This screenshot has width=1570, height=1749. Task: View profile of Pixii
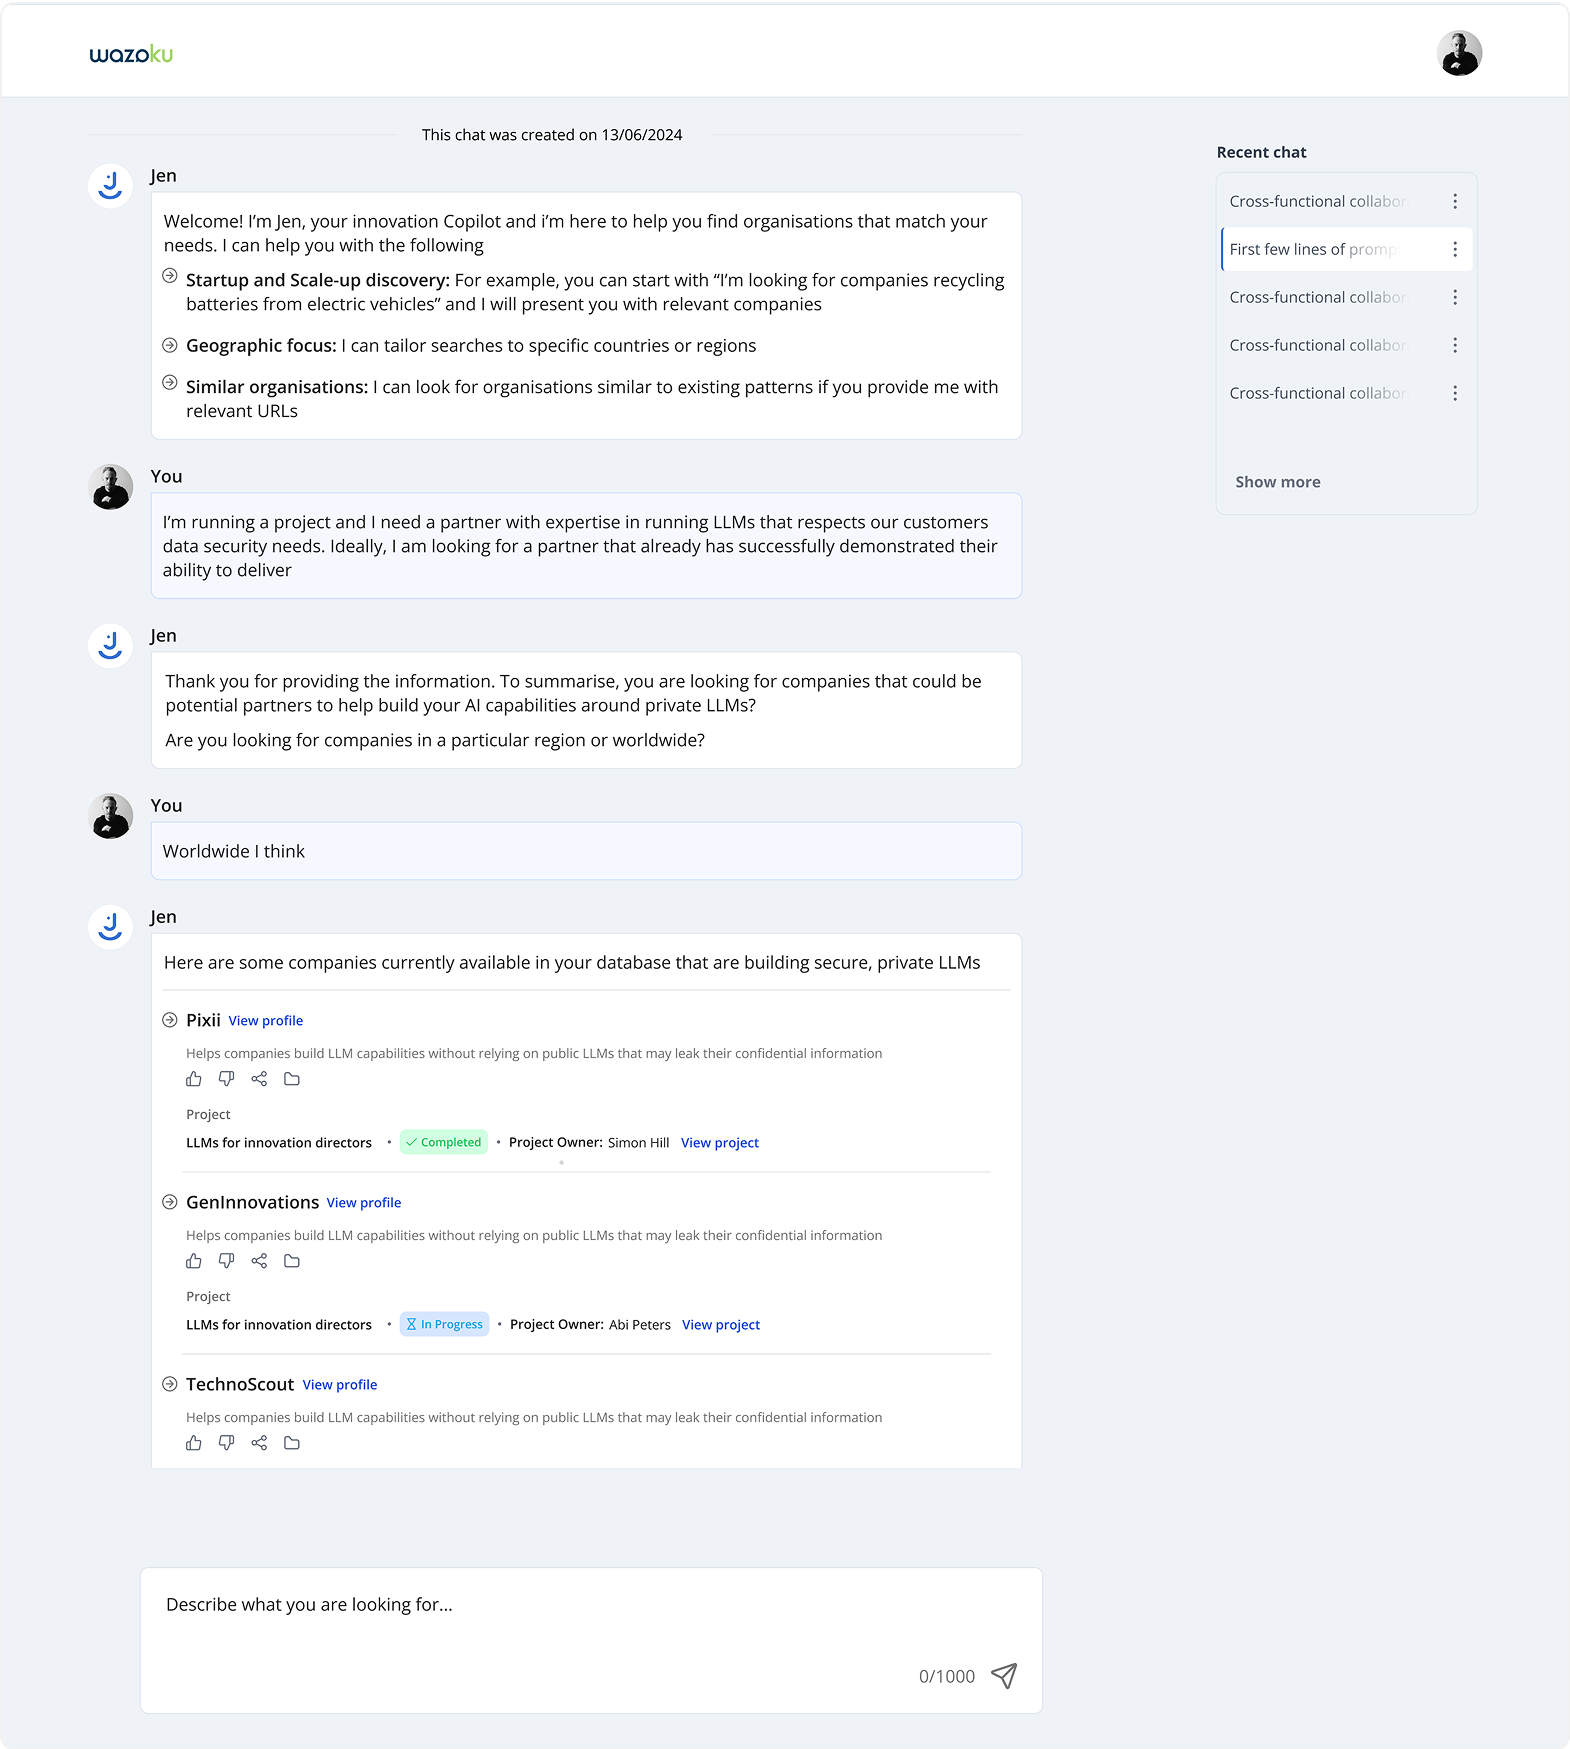(266, 1021)
